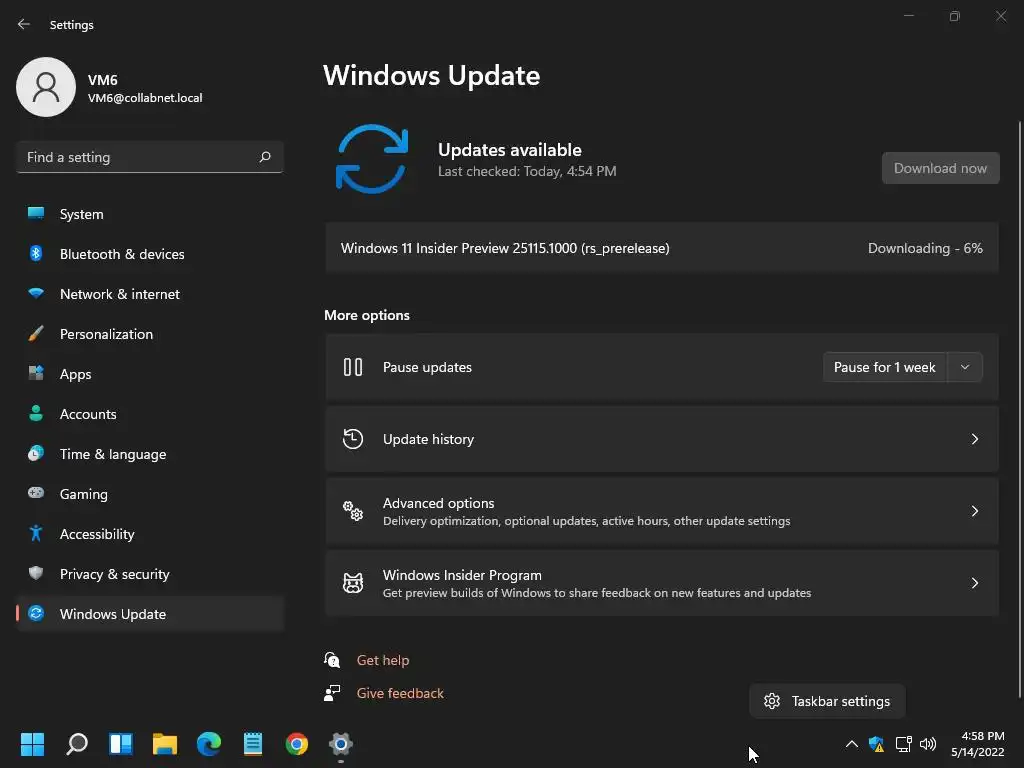
Task: Open the Give feedback link
Action: (400, 693)
